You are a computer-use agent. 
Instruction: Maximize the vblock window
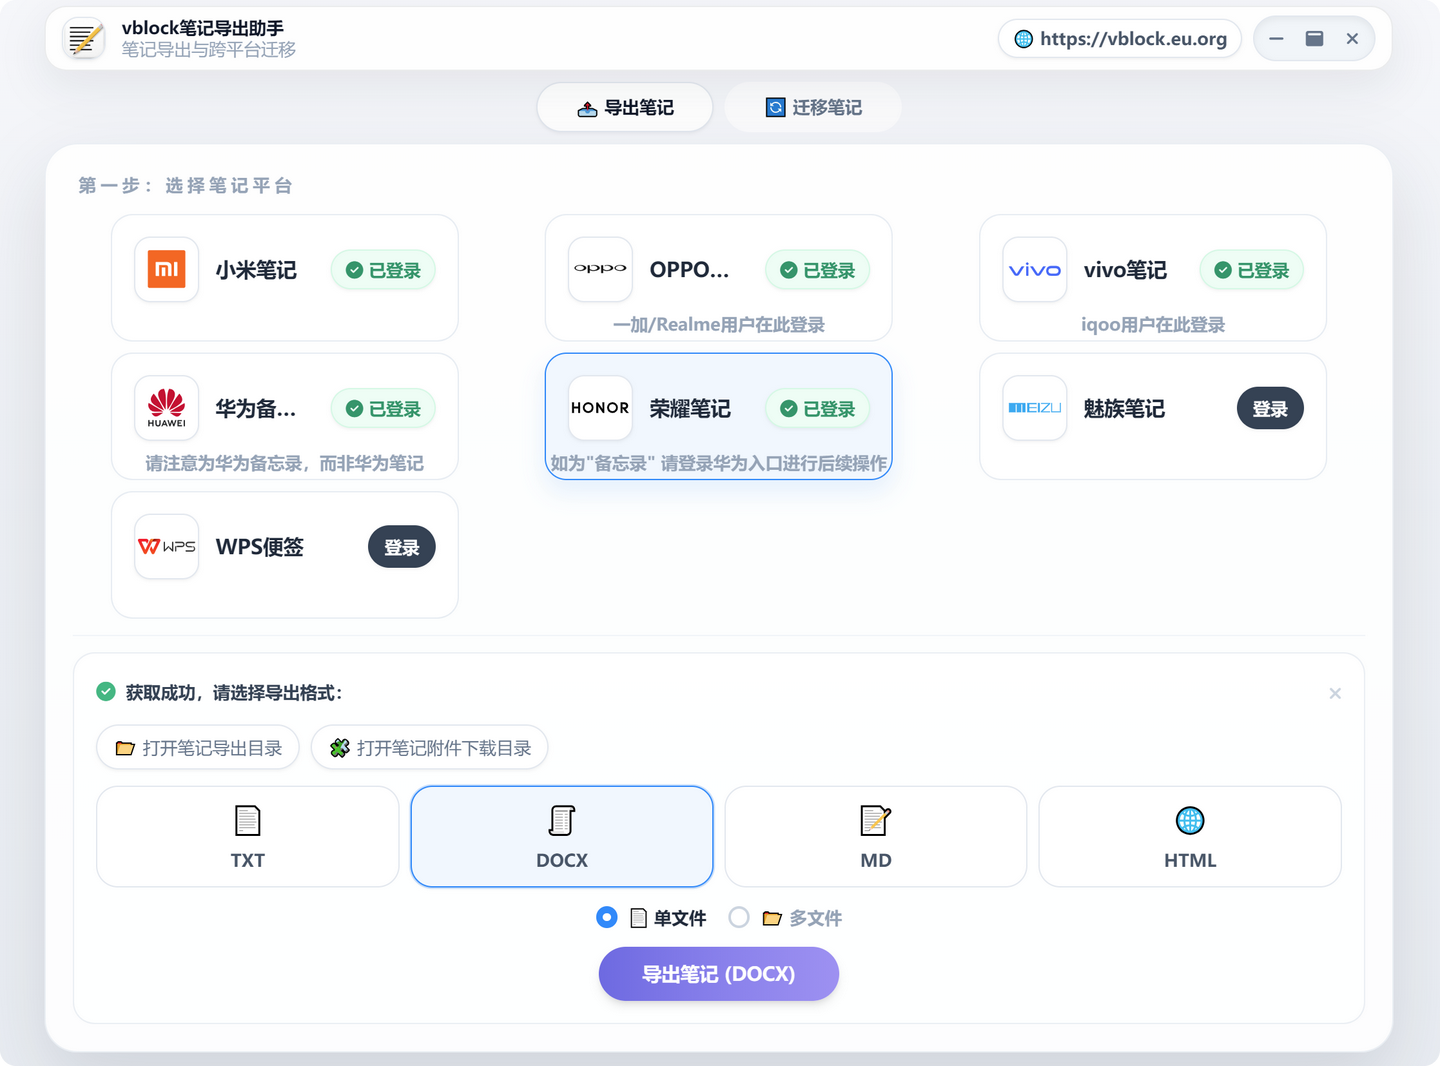(x=1314, y=39)
